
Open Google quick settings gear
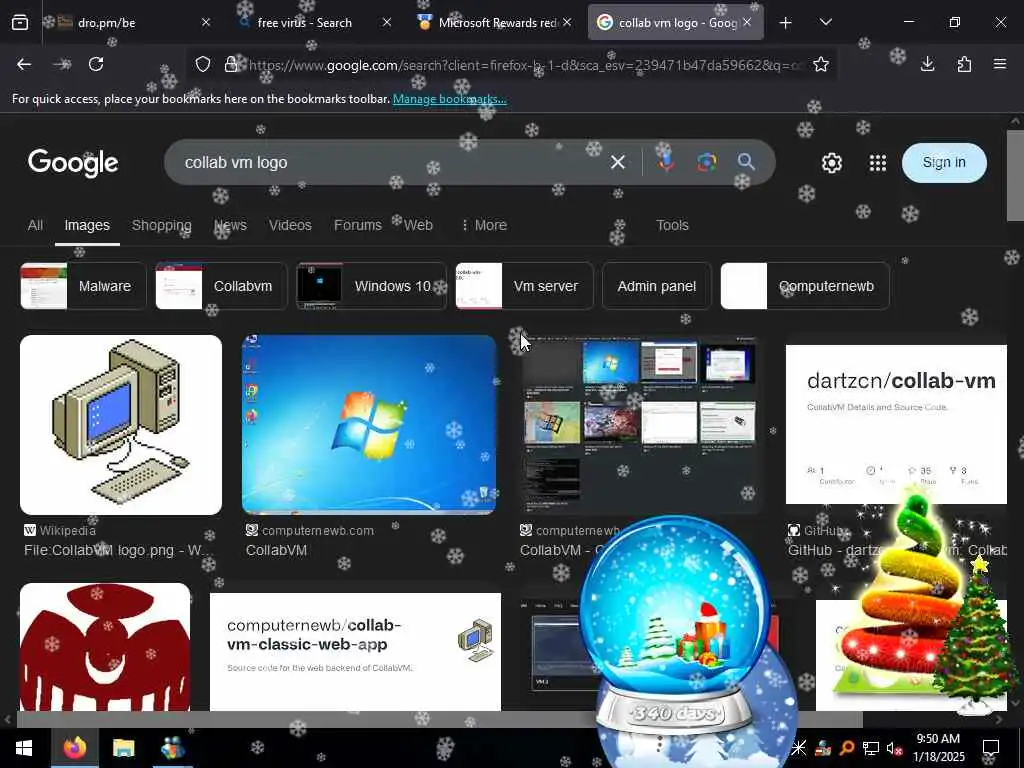click(831, 163)
